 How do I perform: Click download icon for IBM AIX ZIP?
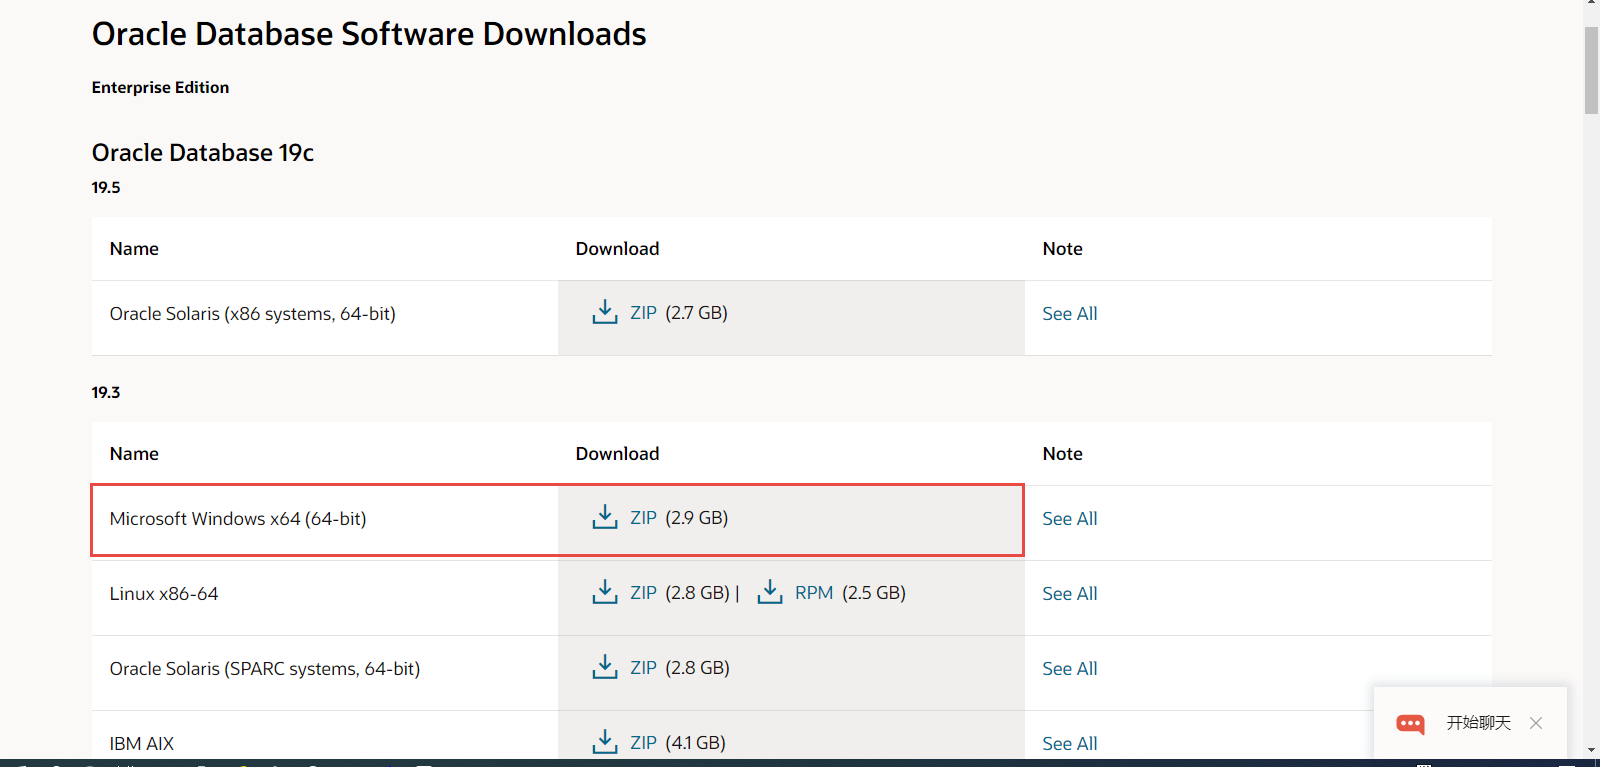point(605,742)
